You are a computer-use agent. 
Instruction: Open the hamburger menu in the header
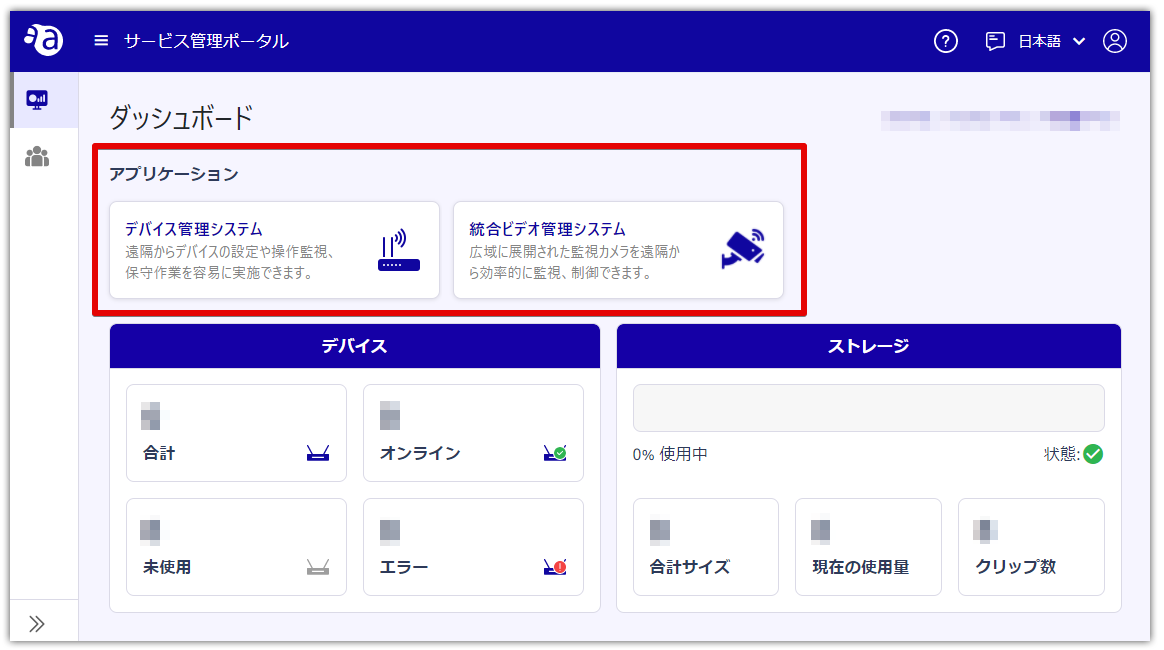coord(101,41)
